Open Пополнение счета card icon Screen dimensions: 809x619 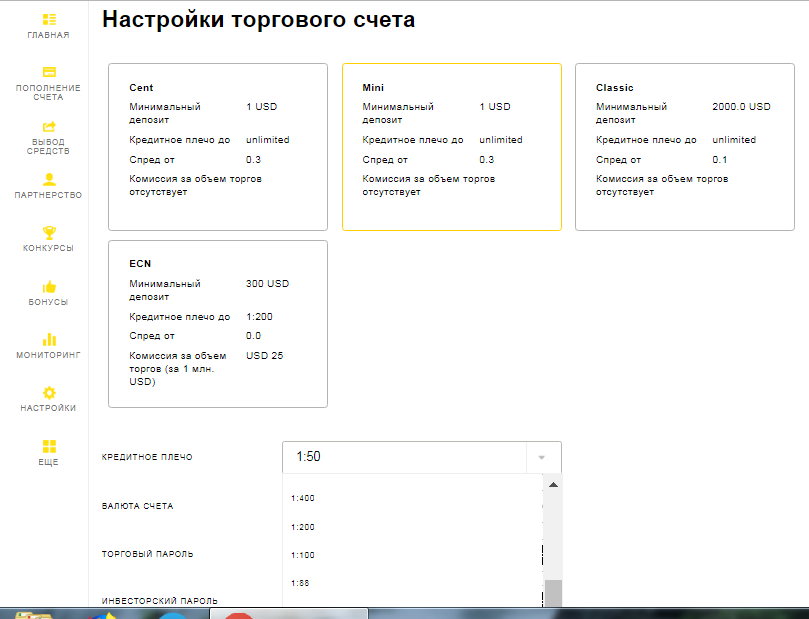click(49, 72)
